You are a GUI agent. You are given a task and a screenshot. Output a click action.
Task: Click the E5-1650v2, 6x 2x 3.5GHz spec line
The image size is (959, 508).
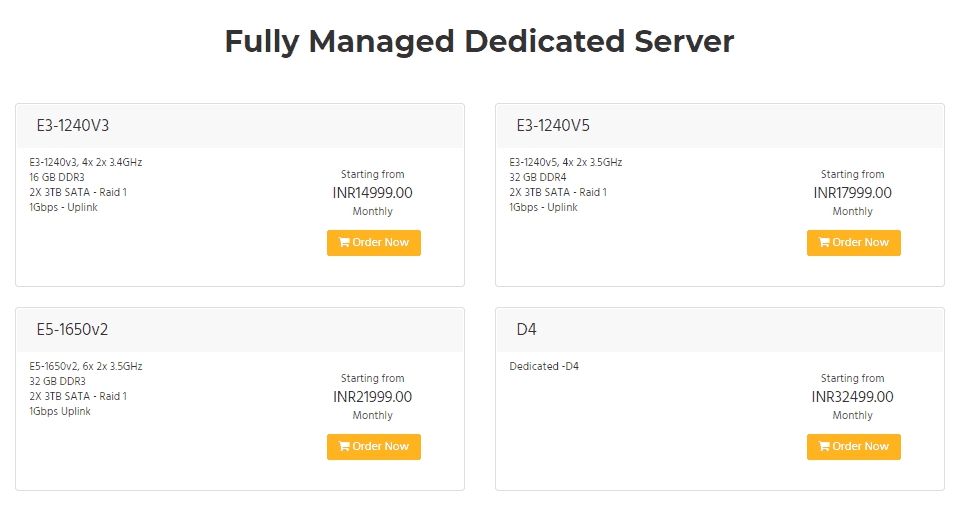[86, 366]
